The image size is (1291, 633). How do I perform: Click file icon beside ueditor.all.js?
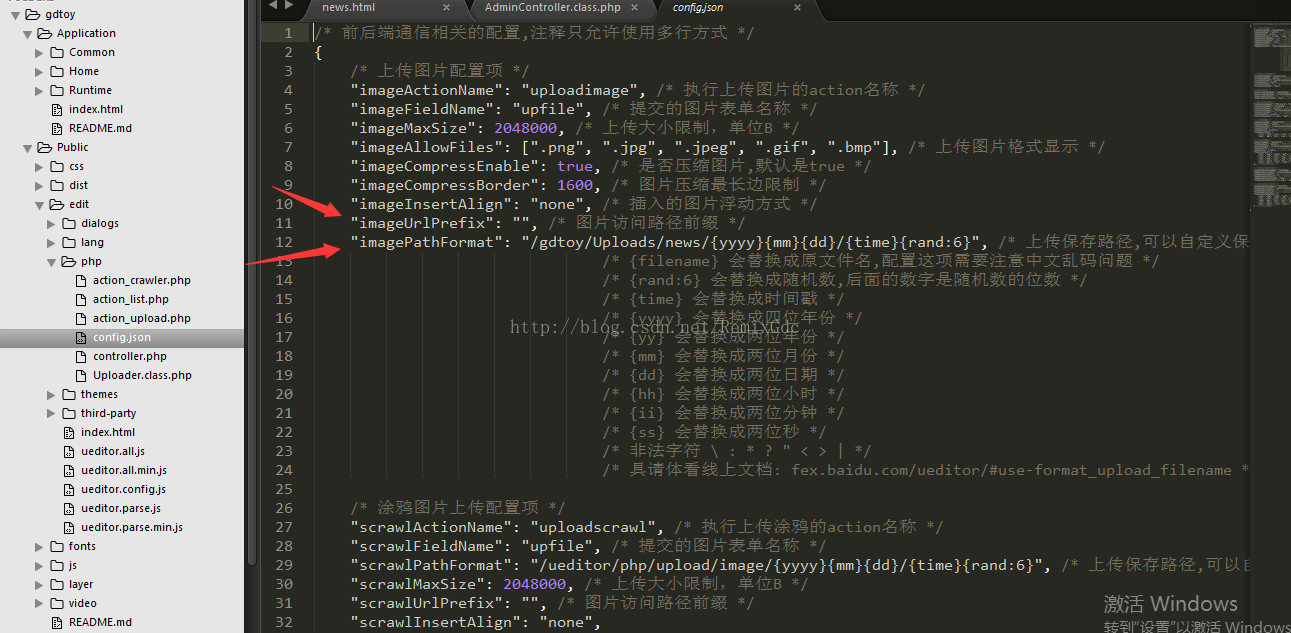click(x=70, y=451)
